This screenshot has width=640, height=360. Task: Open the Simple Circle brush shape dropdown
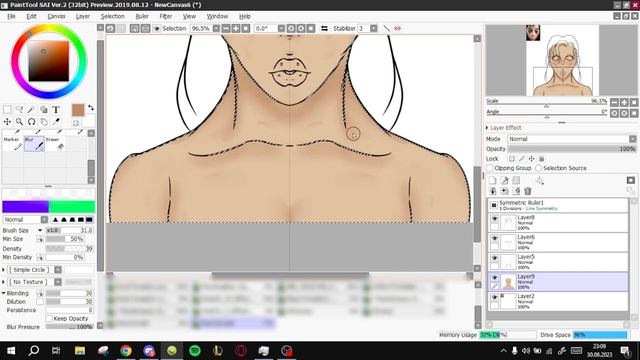coord(58,270)
